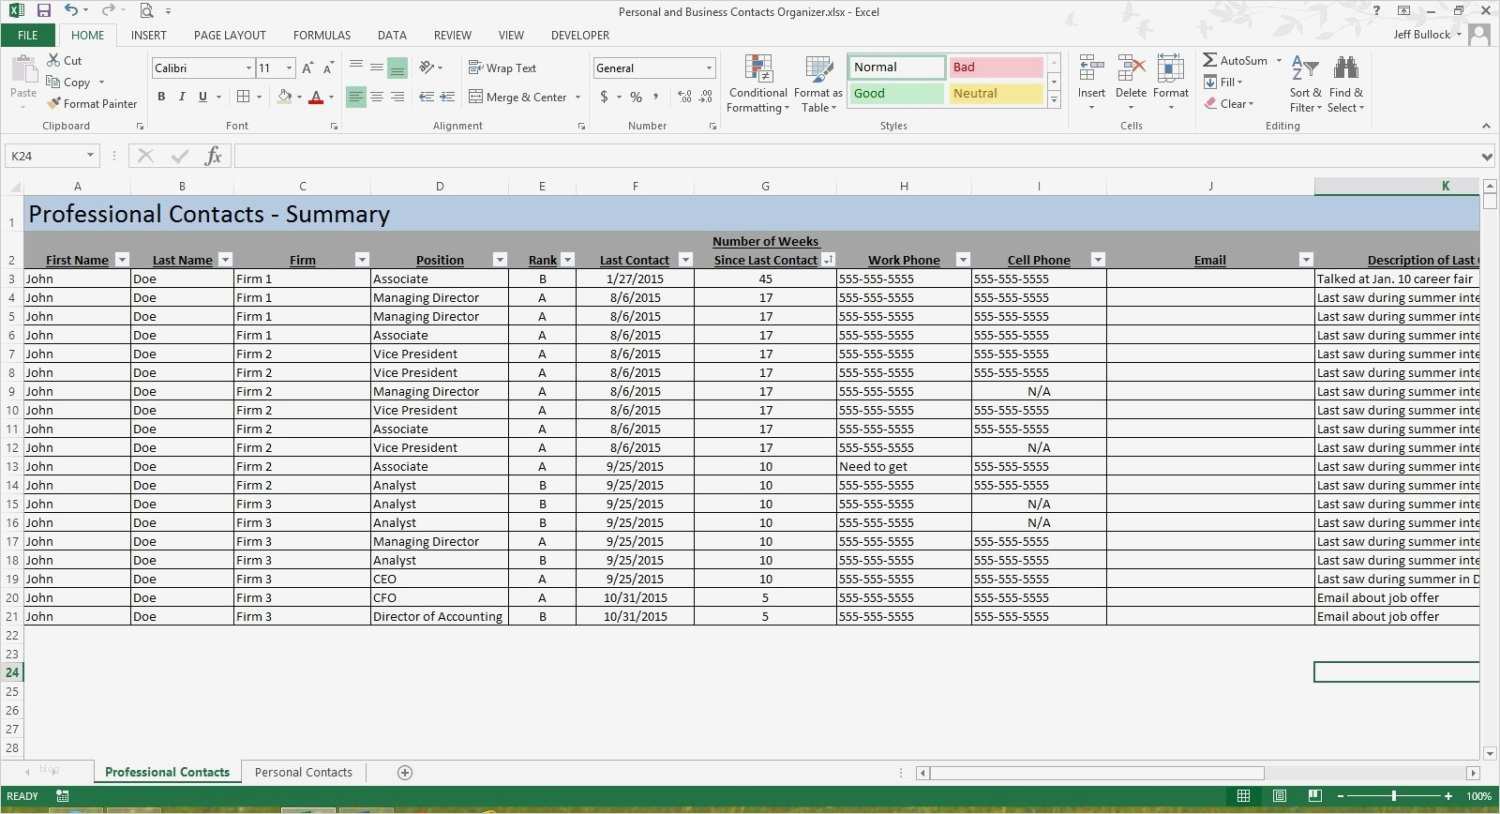Toggle Bottom Align vertical alignment
This screenshot has height=814, width=1500.
(x=398, y=68)
